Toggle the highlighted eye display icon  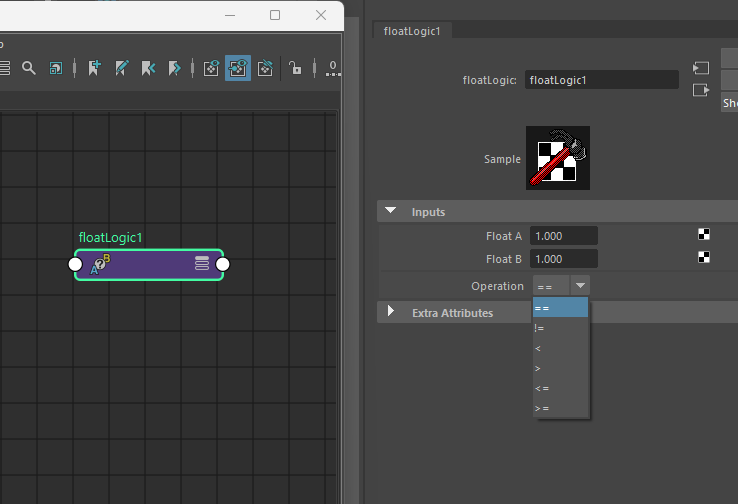coord(238,68)
